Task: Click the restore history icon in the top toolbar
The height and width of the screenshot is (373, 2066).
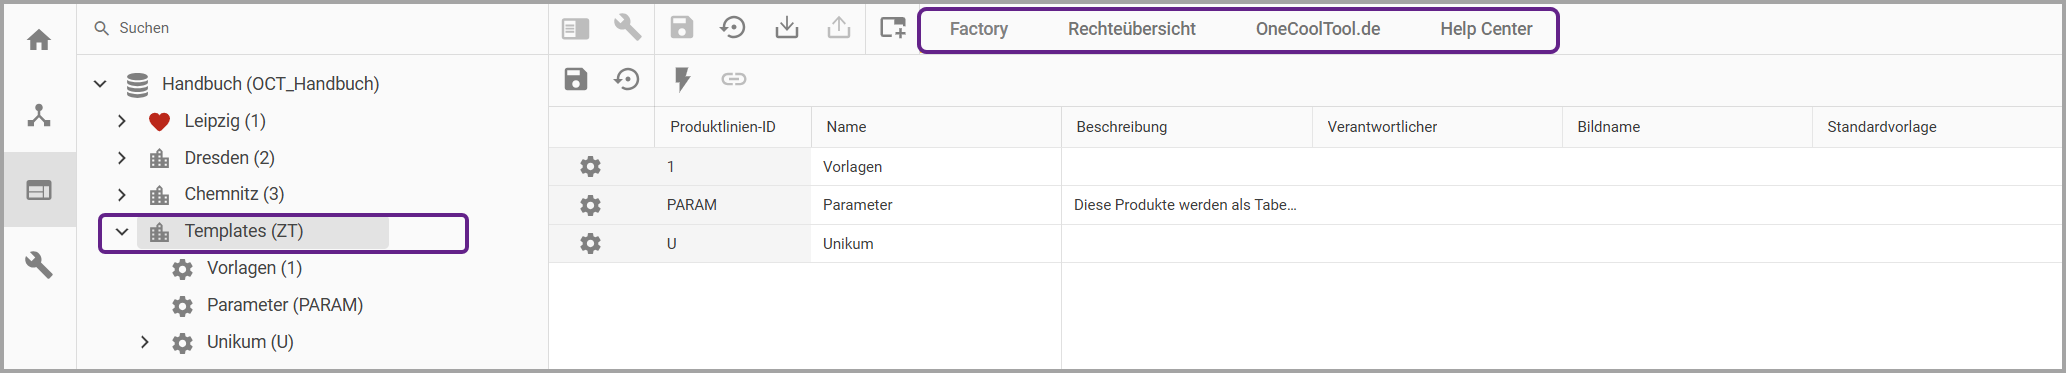Action: [x=733, y=28]
